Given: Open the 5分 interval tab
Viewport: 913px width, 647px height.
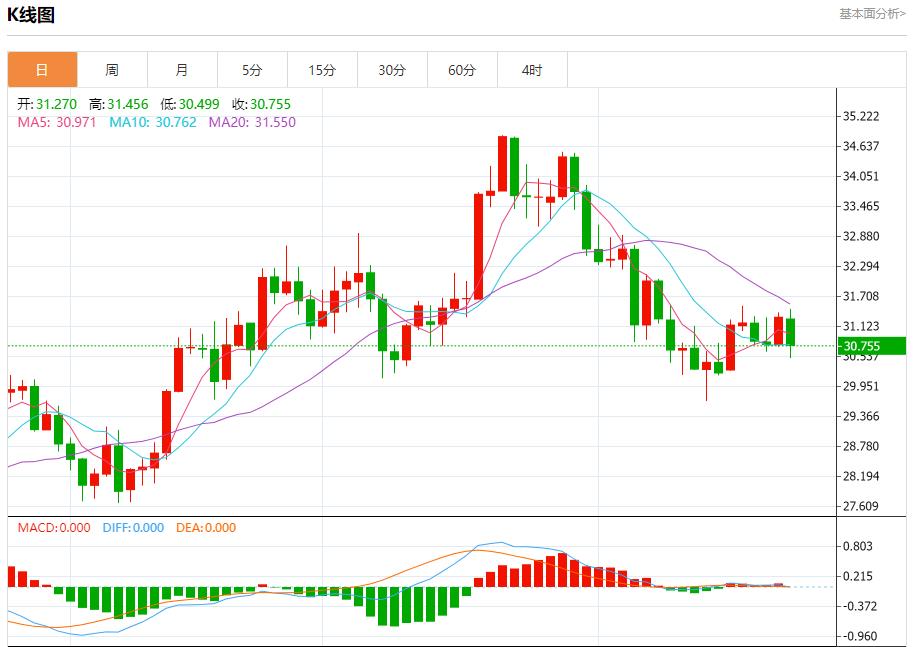Looking at the screenshot, I should tap(252, 70).
